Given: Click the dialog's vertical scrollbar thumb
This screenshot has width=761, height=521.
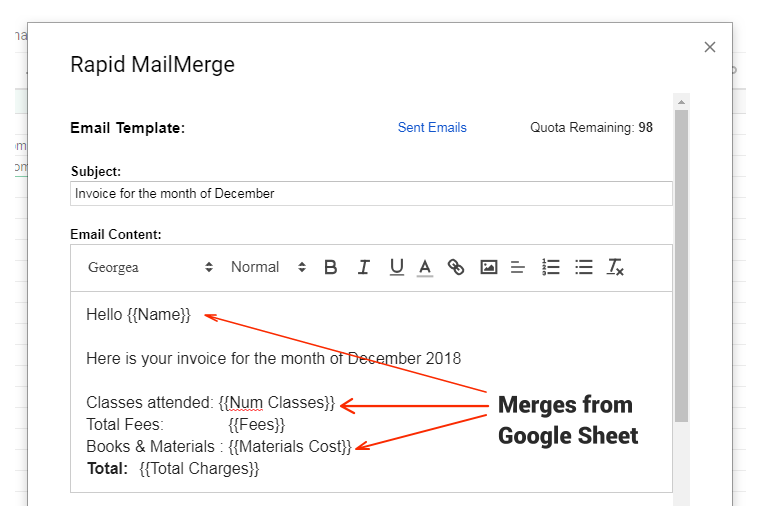Looking at the screenshot, I should click(x=681, y=266).
